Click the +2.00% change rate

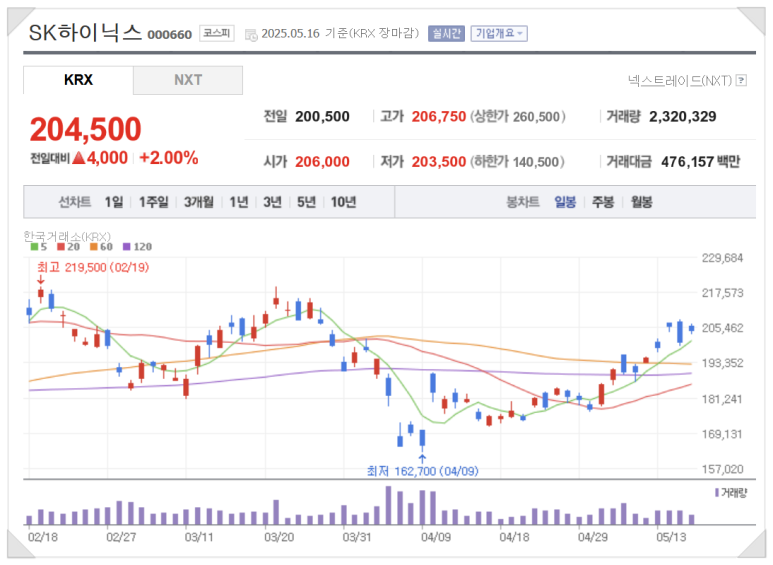[169, 158]
